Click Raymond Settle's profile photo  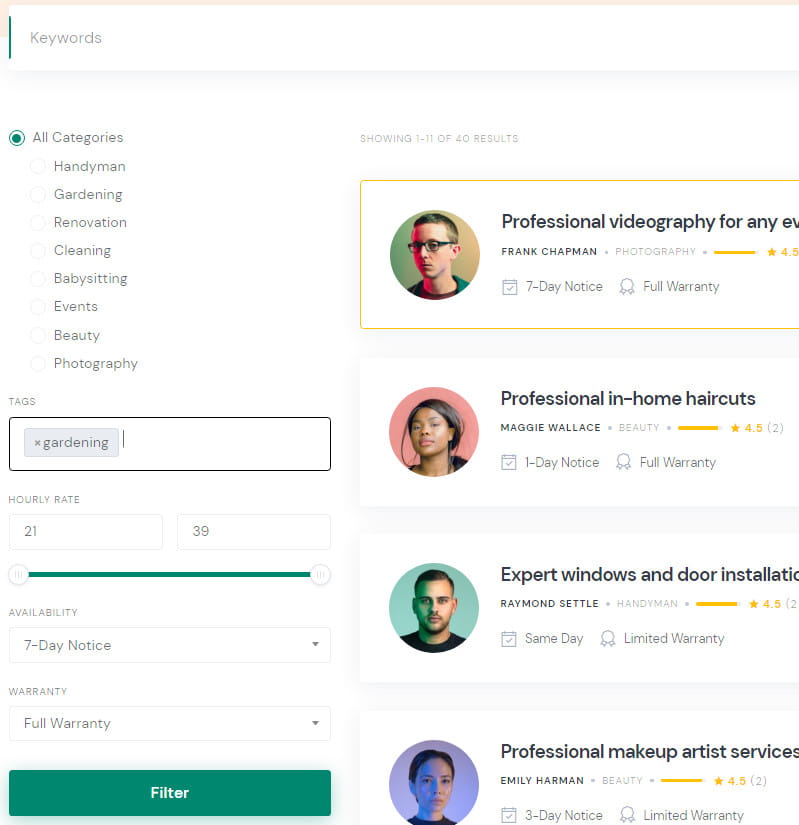pyautogui.click(x=434, y=608)
